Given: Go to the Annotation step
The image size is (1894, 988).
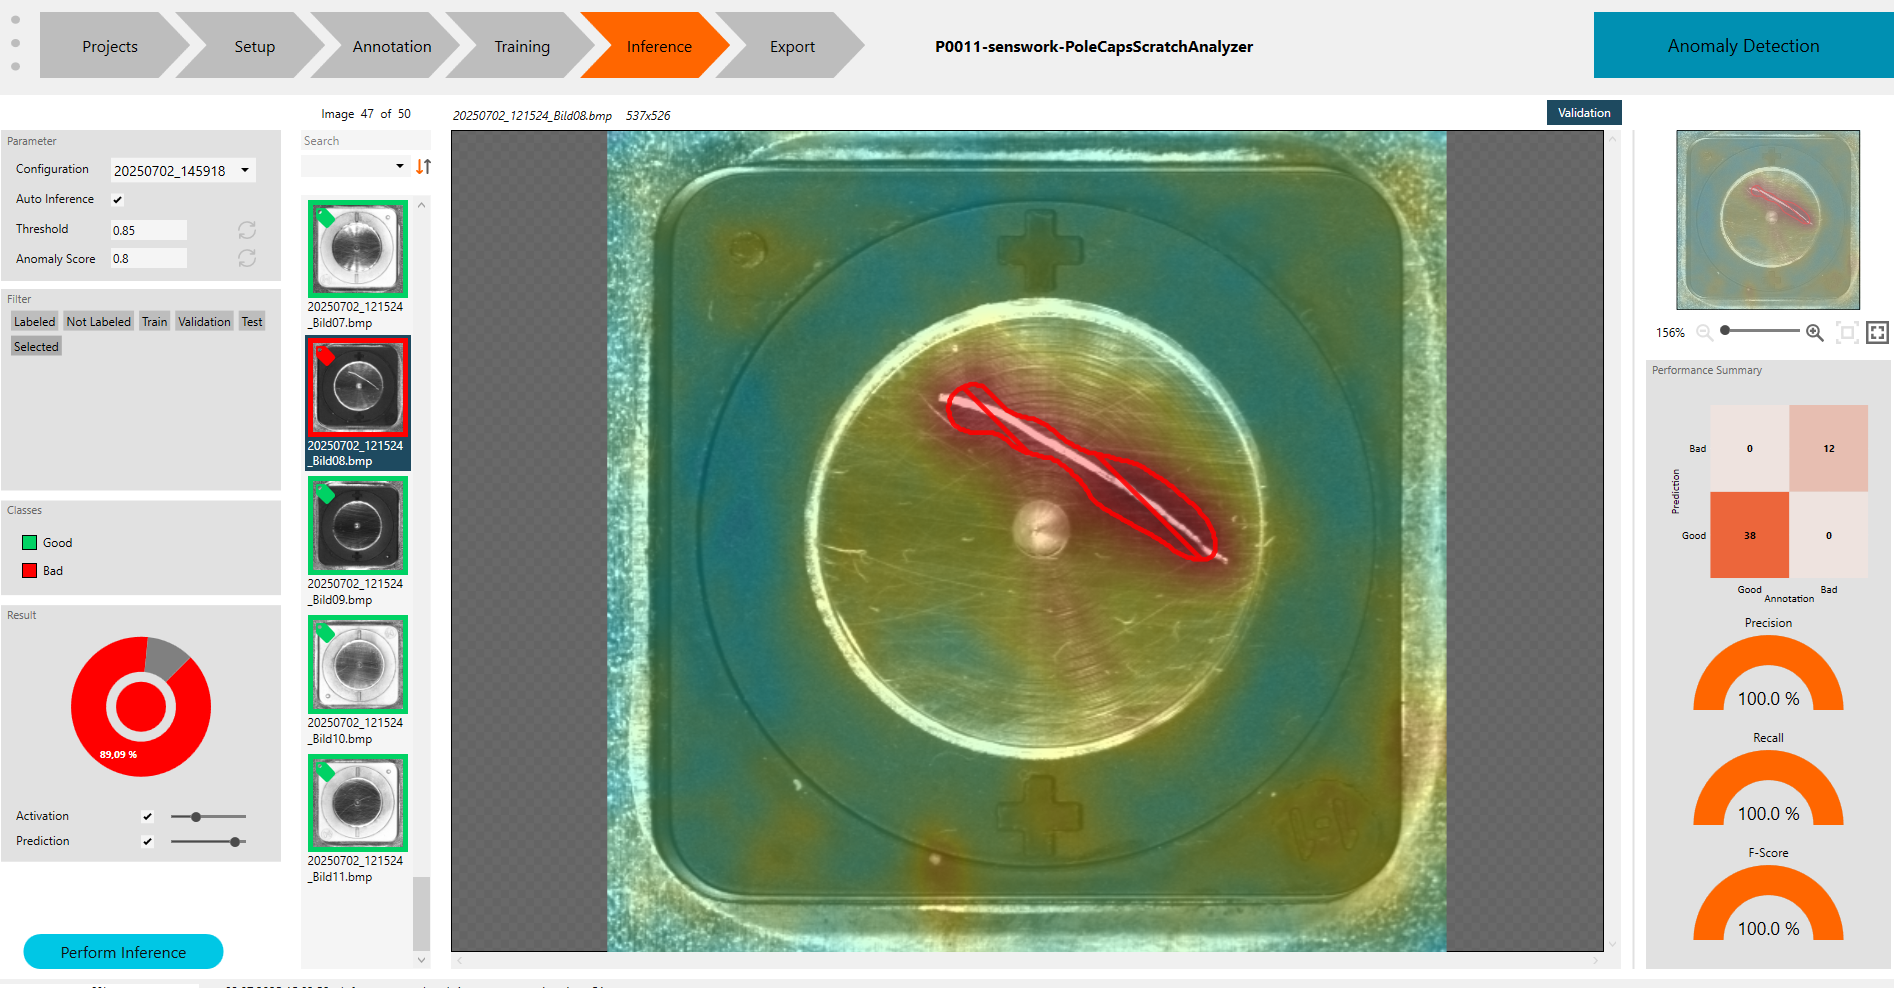Looking at the screenshot, I should click(392, 46).
